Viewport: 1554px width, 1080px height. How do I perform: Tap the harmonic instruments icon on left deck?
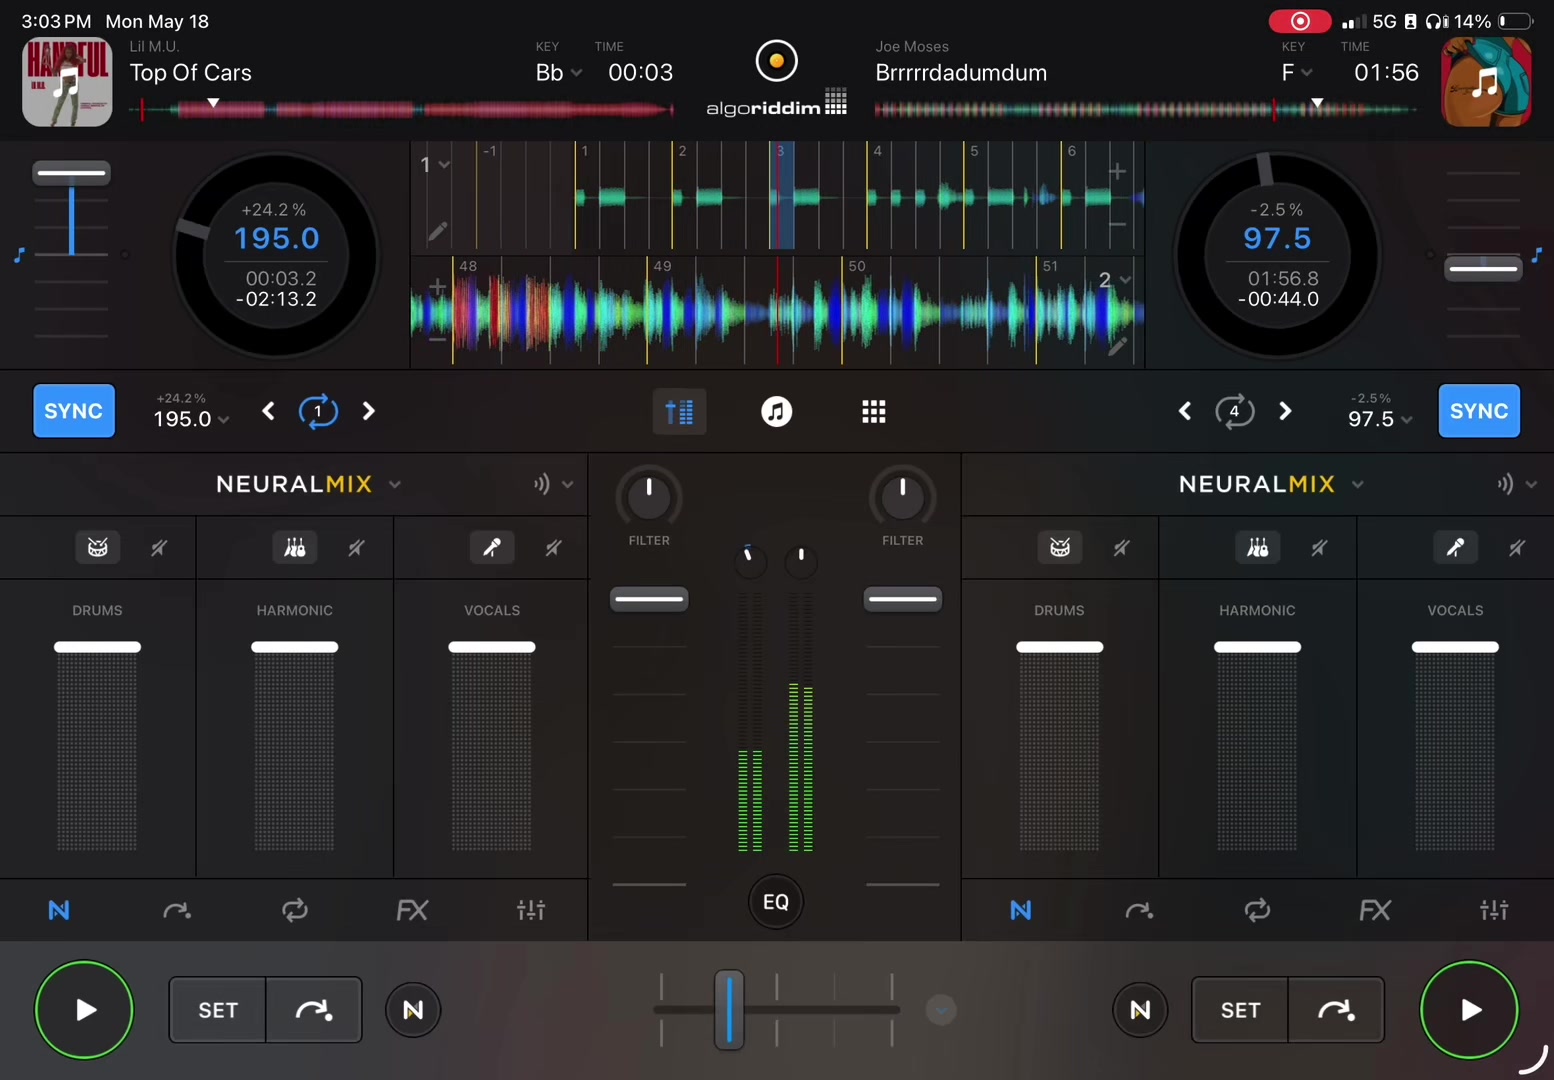pyautogui.click(x=295, y=547)
